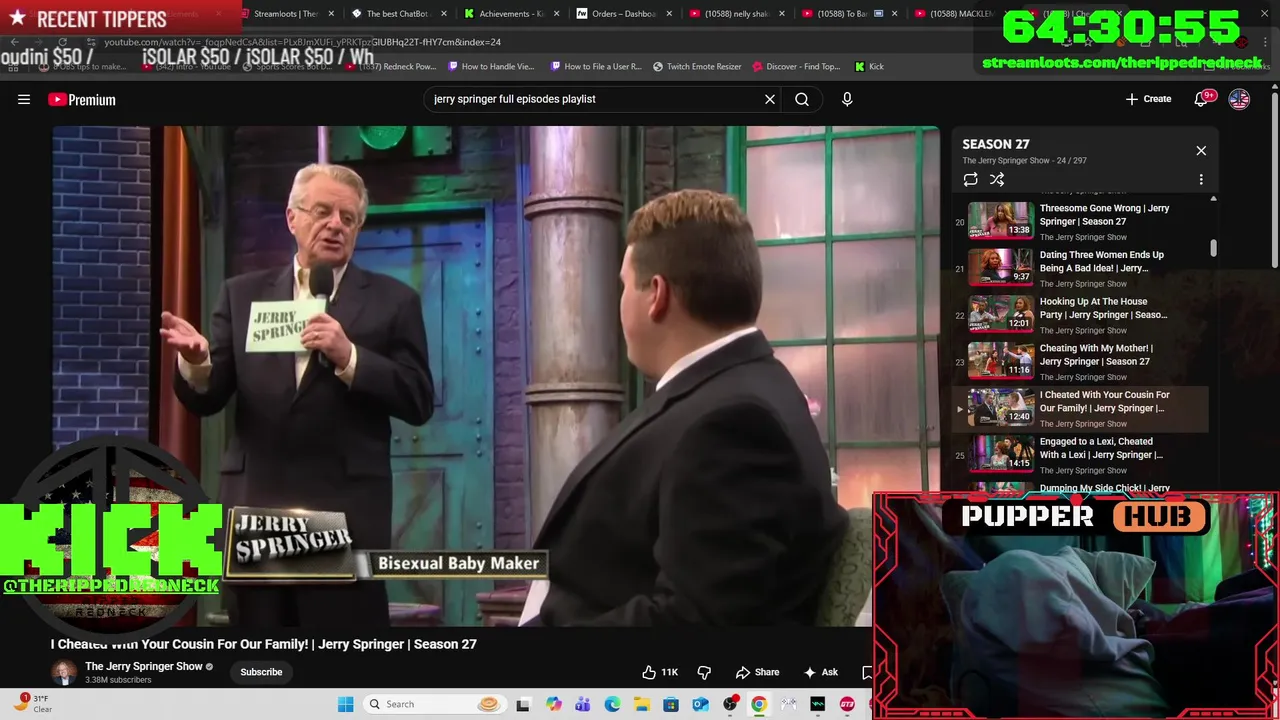Image resolution: width=1280 pixels, height=720 pixels.
Task: Open Task View from taskbar
Action: (523, 704)
